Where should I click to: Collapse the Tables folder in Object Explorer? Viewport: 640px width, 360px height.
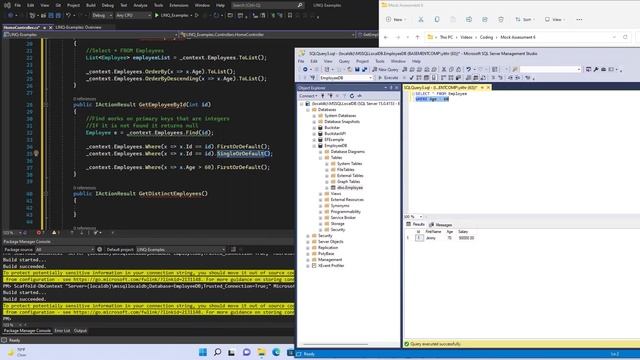click(x=321, y=158)
